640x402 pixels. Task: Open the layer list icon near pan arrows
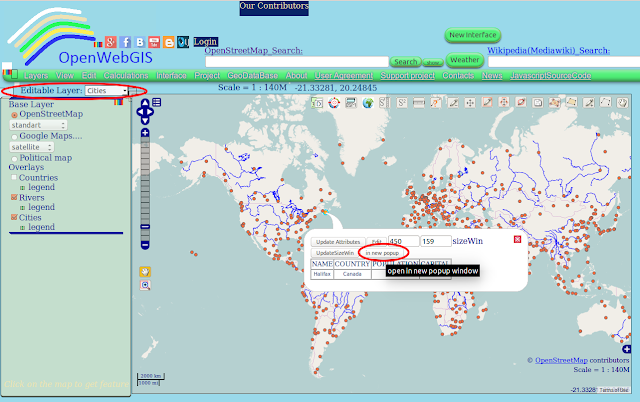click(x=157, y=102)
